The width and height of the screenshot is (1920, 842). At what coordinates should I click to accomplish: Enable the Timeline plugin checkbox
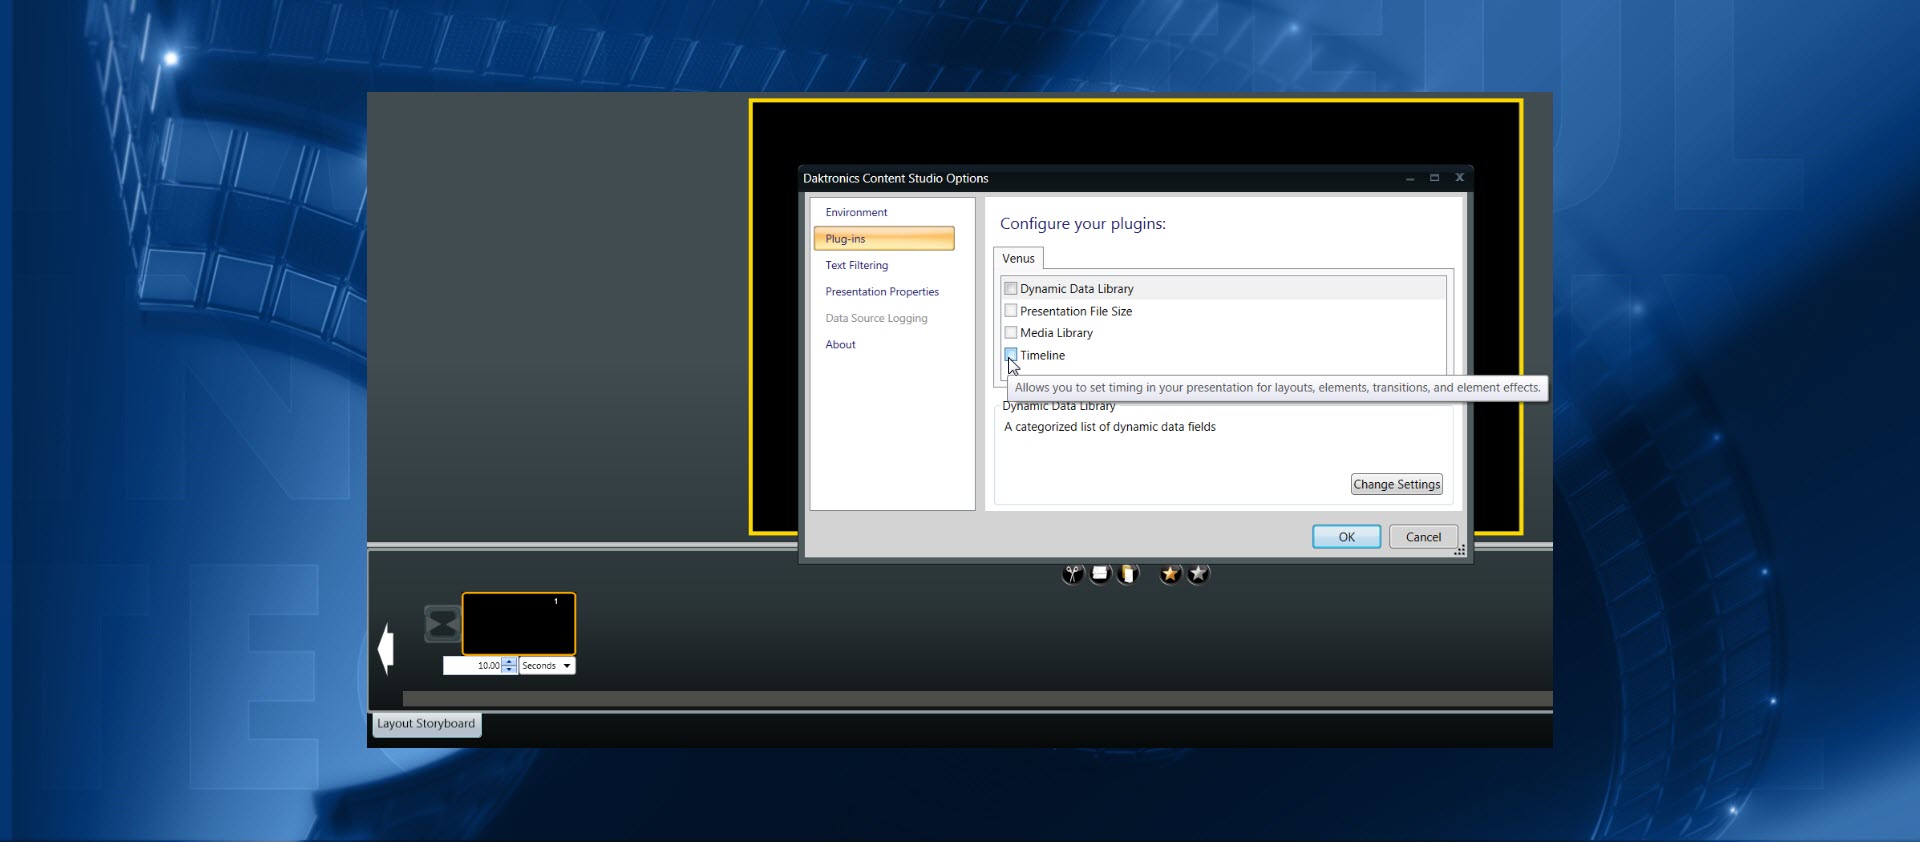1010,355
